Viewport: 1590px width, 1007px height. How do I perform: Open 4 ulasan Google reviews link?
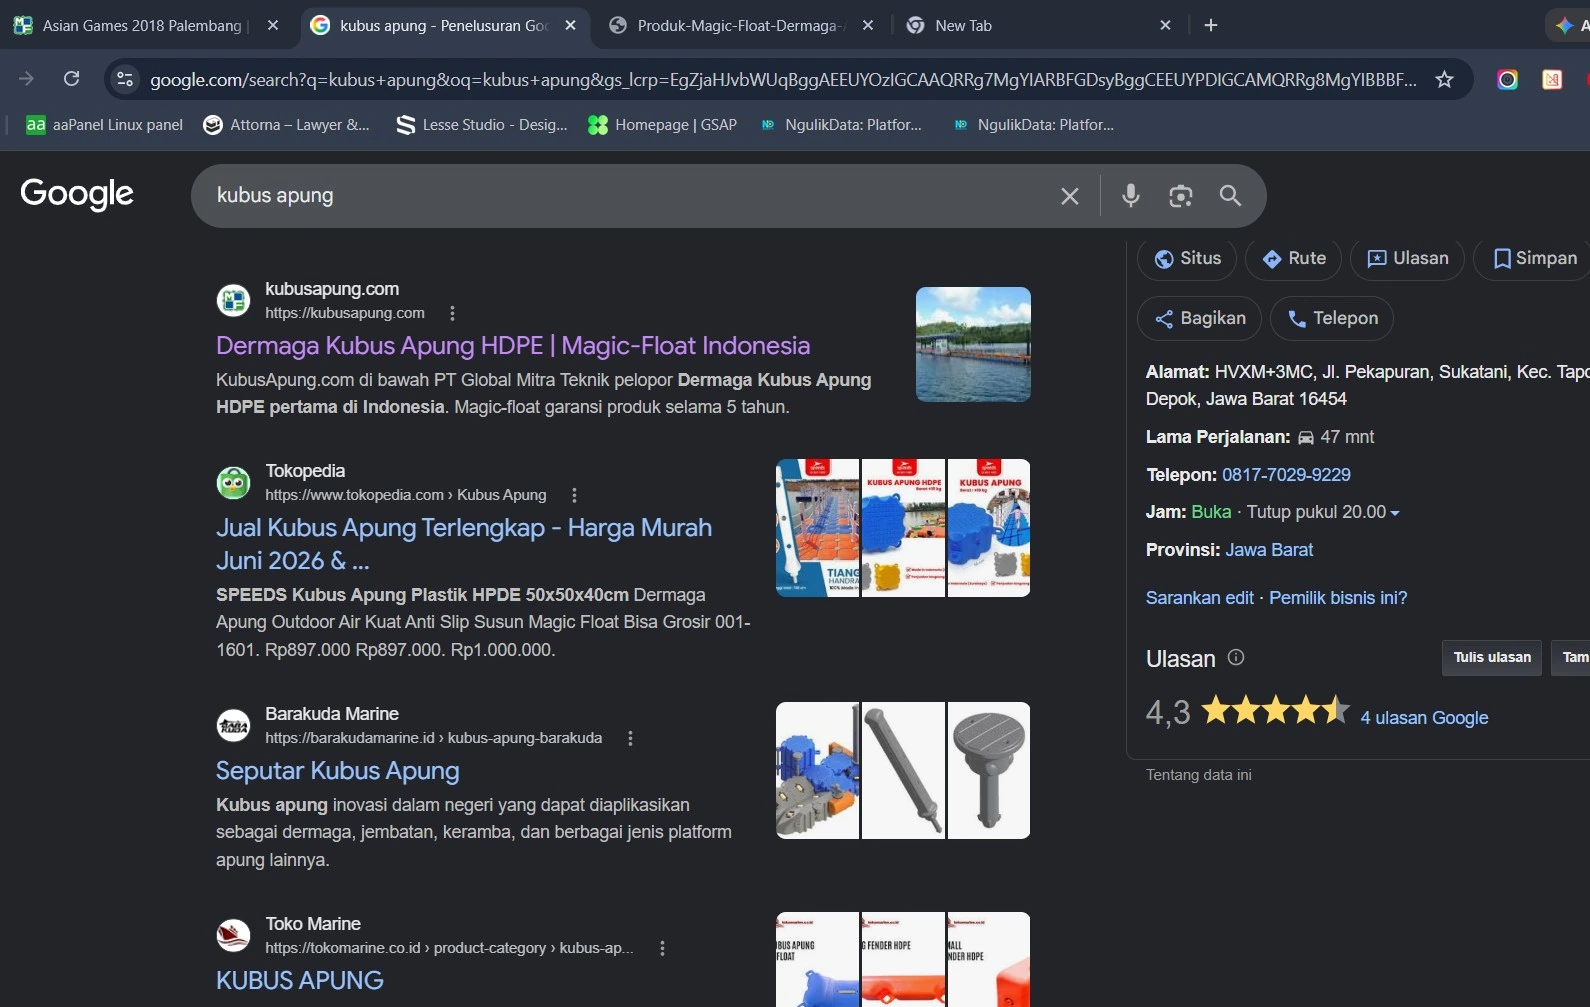pos(1424,718)
